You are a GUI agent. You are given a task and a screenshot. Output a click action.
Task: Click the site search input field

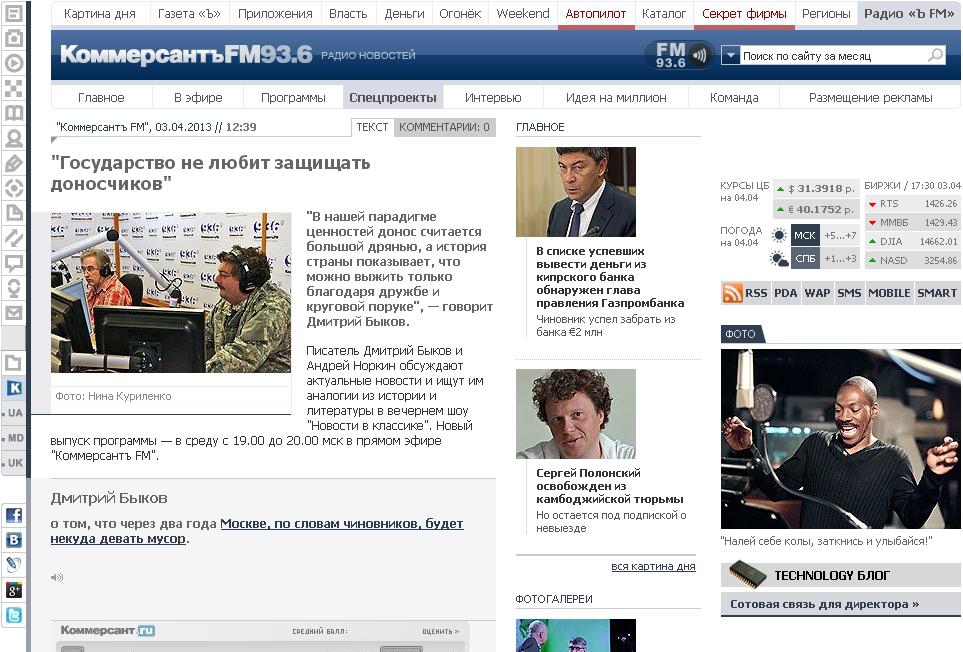pyautogui.click(x=834, y=56)
